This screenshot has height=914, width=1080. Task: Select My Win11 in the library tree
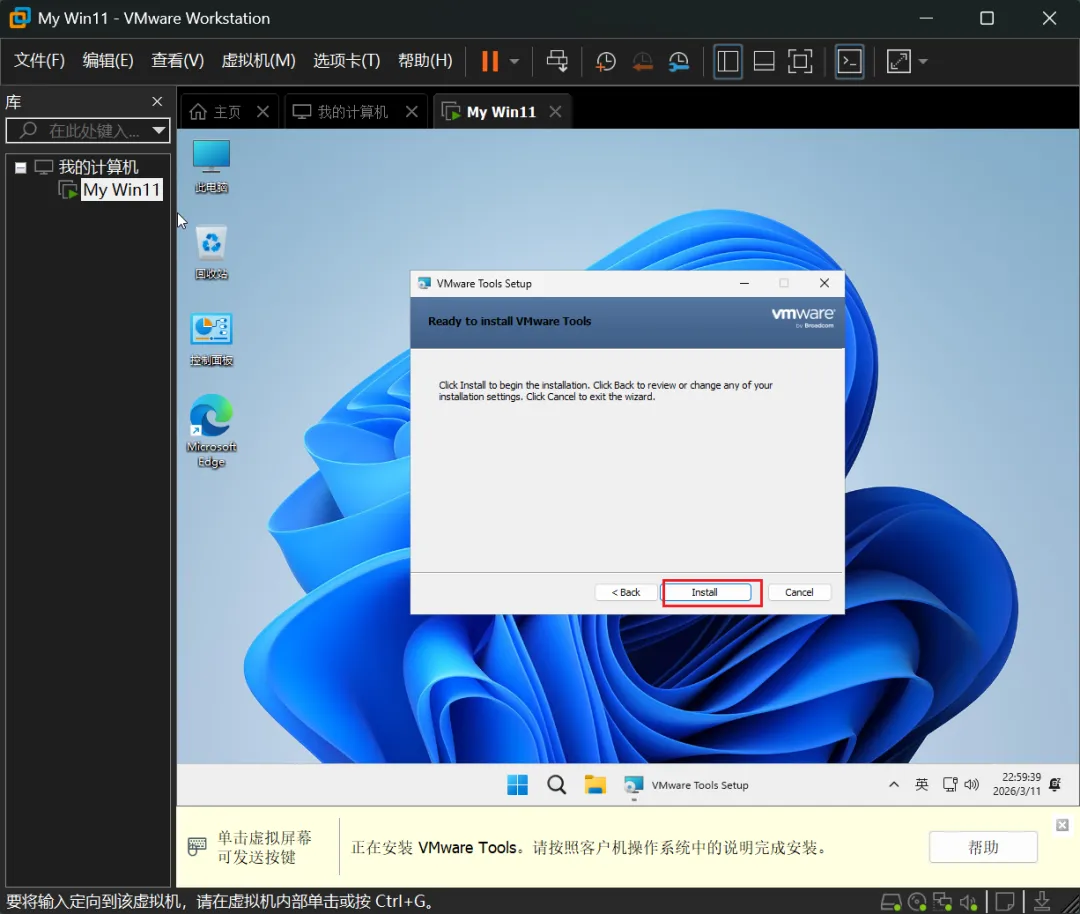(121, 189)
